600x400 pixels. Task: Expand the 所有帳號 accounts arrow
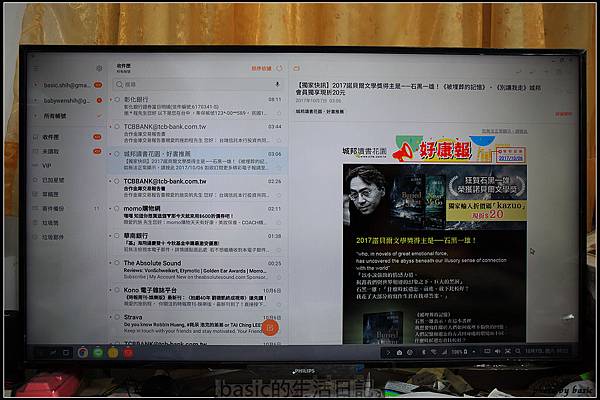tap(36, 116)
